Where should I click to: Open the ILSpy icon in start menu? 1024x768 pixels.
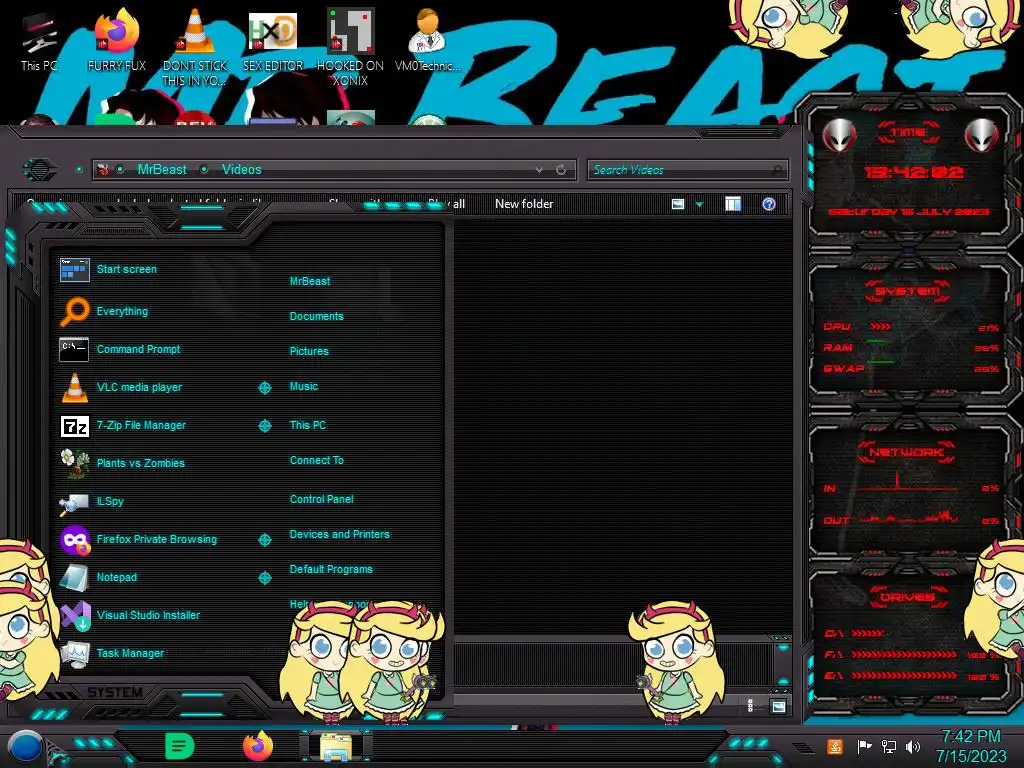coord(74,503)
